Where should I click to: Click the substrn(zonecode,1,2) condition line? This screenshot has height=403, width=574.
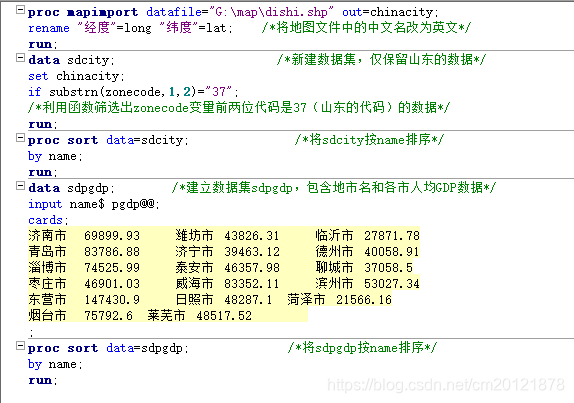[133, 92]
